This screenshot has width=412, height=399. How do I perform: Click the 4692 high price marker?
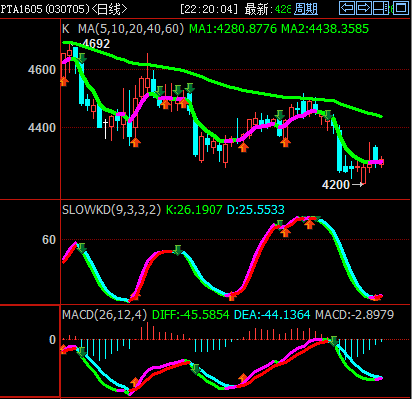click(96, 44)
